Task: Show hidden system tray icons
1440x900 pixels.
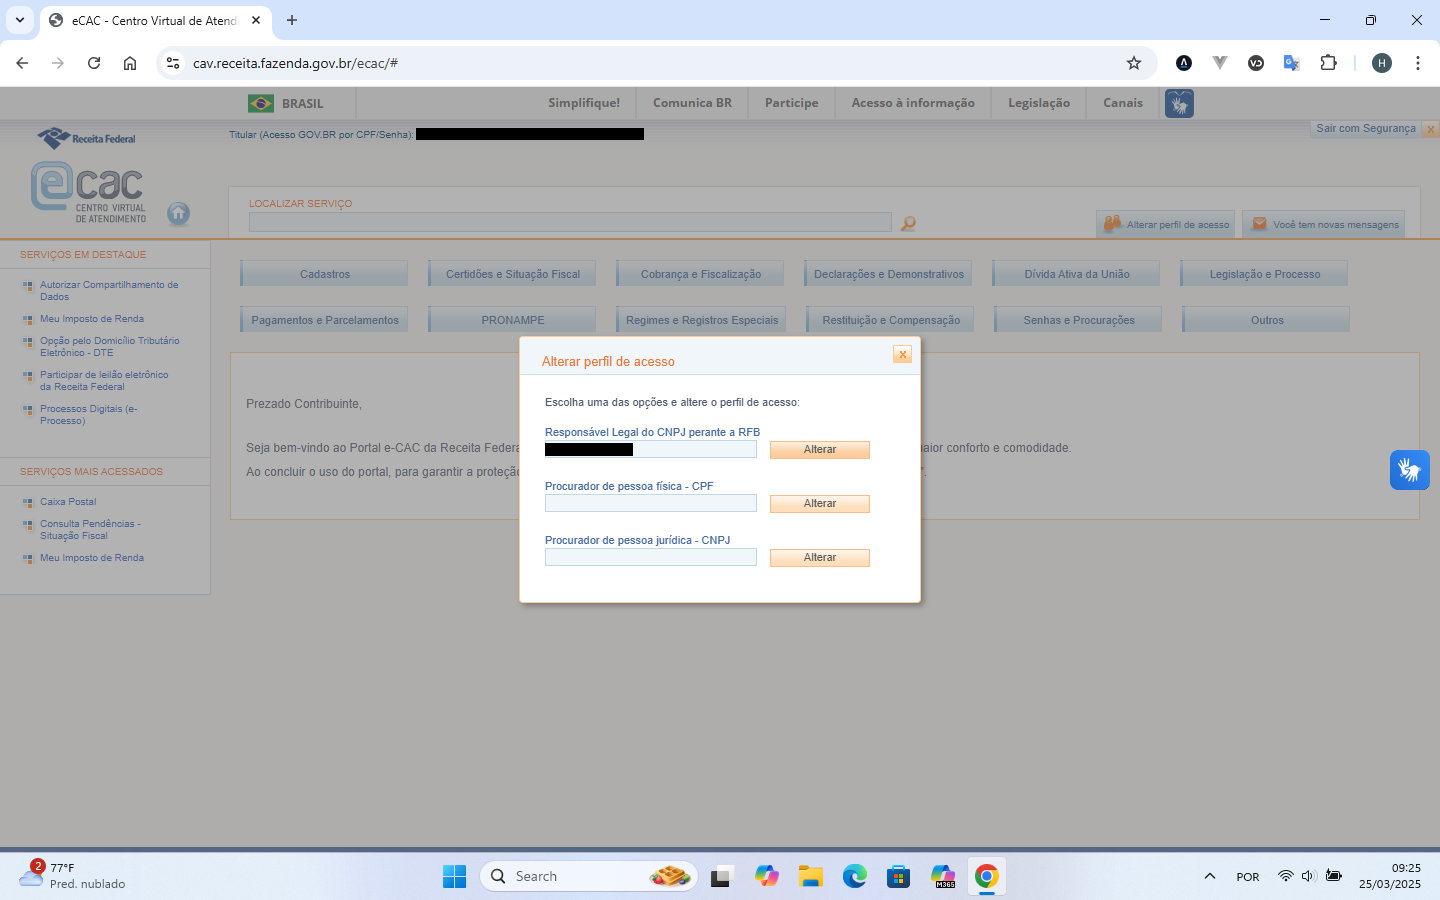Action: point(1210,877)
